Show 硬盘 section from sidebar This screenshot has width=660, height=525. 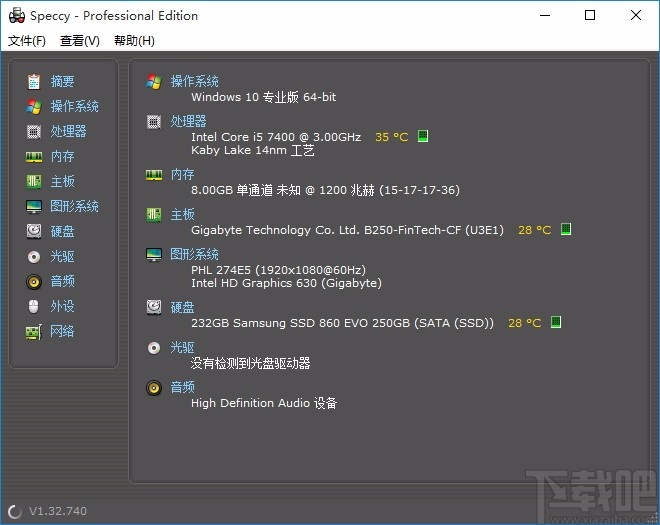coord(62,231)
